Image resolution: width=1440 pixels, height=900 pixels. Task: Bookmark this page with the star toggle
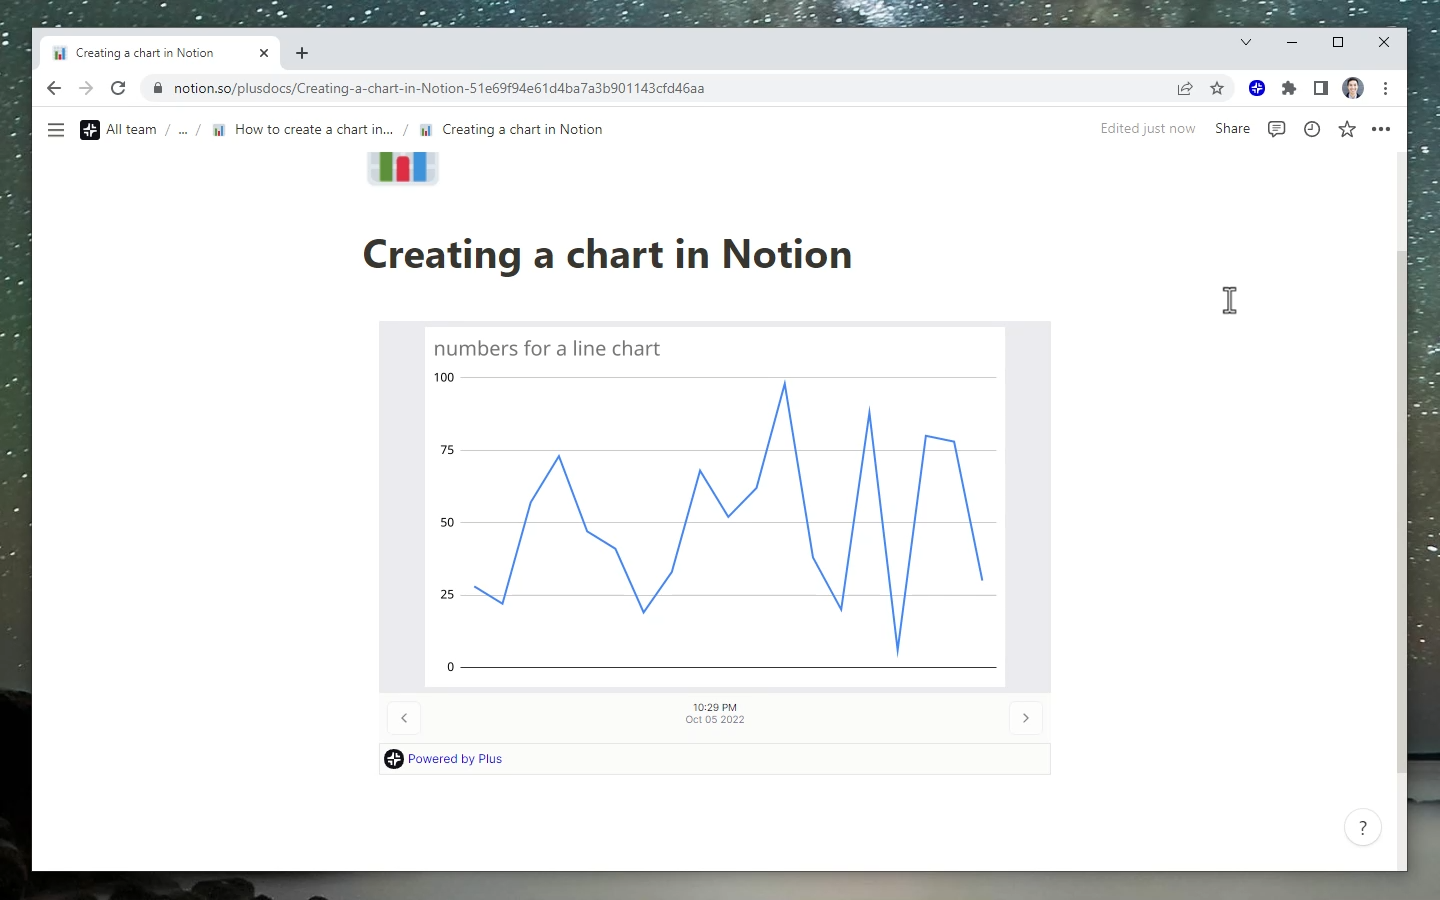(x=1217, y=88)
